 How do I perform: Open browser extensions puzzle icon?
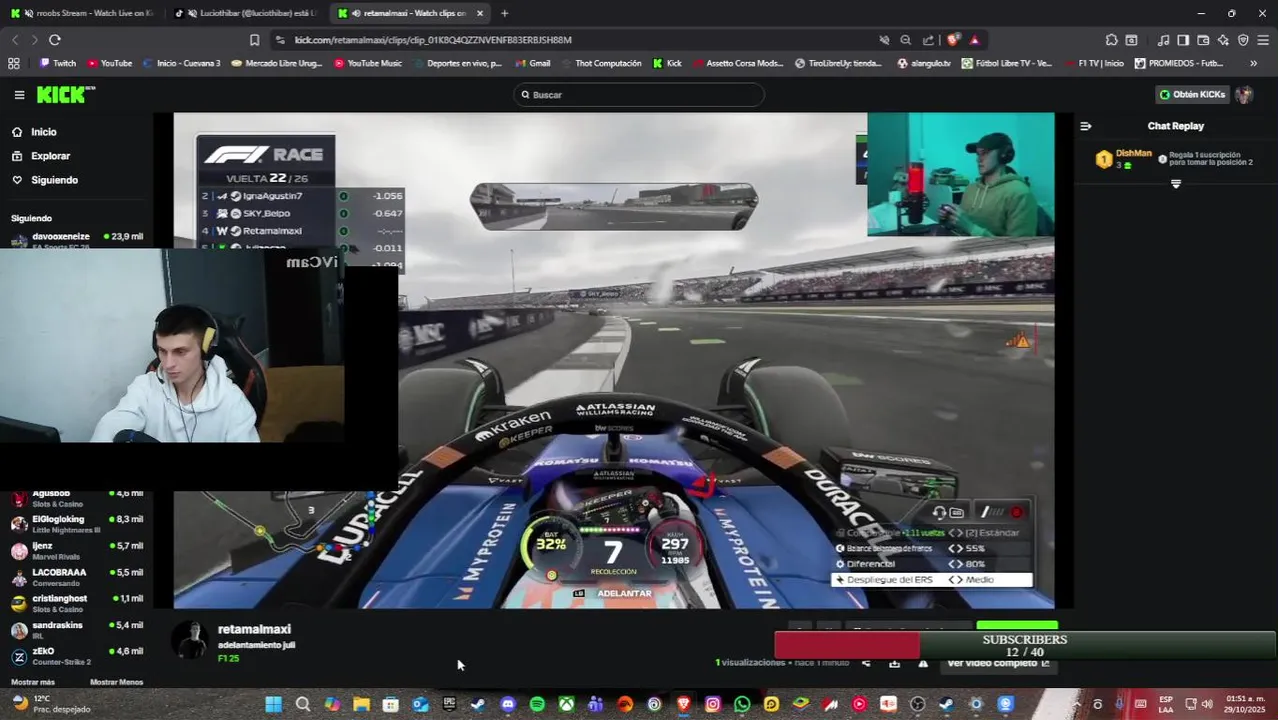1111,40
